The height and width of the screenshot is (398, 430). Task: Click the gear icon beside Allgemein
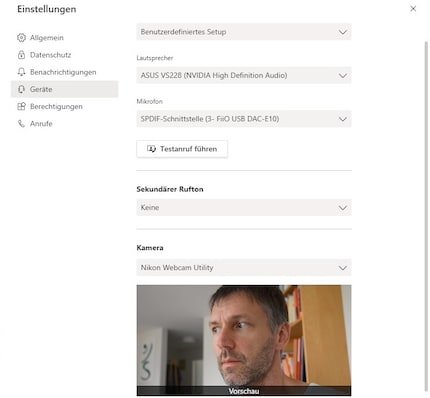coord(21,38)
